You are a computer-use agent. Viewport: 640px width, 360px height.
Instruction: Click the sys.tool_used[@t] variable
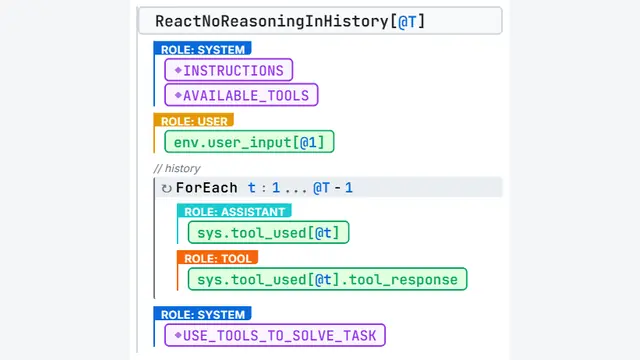tap(269, 233)
